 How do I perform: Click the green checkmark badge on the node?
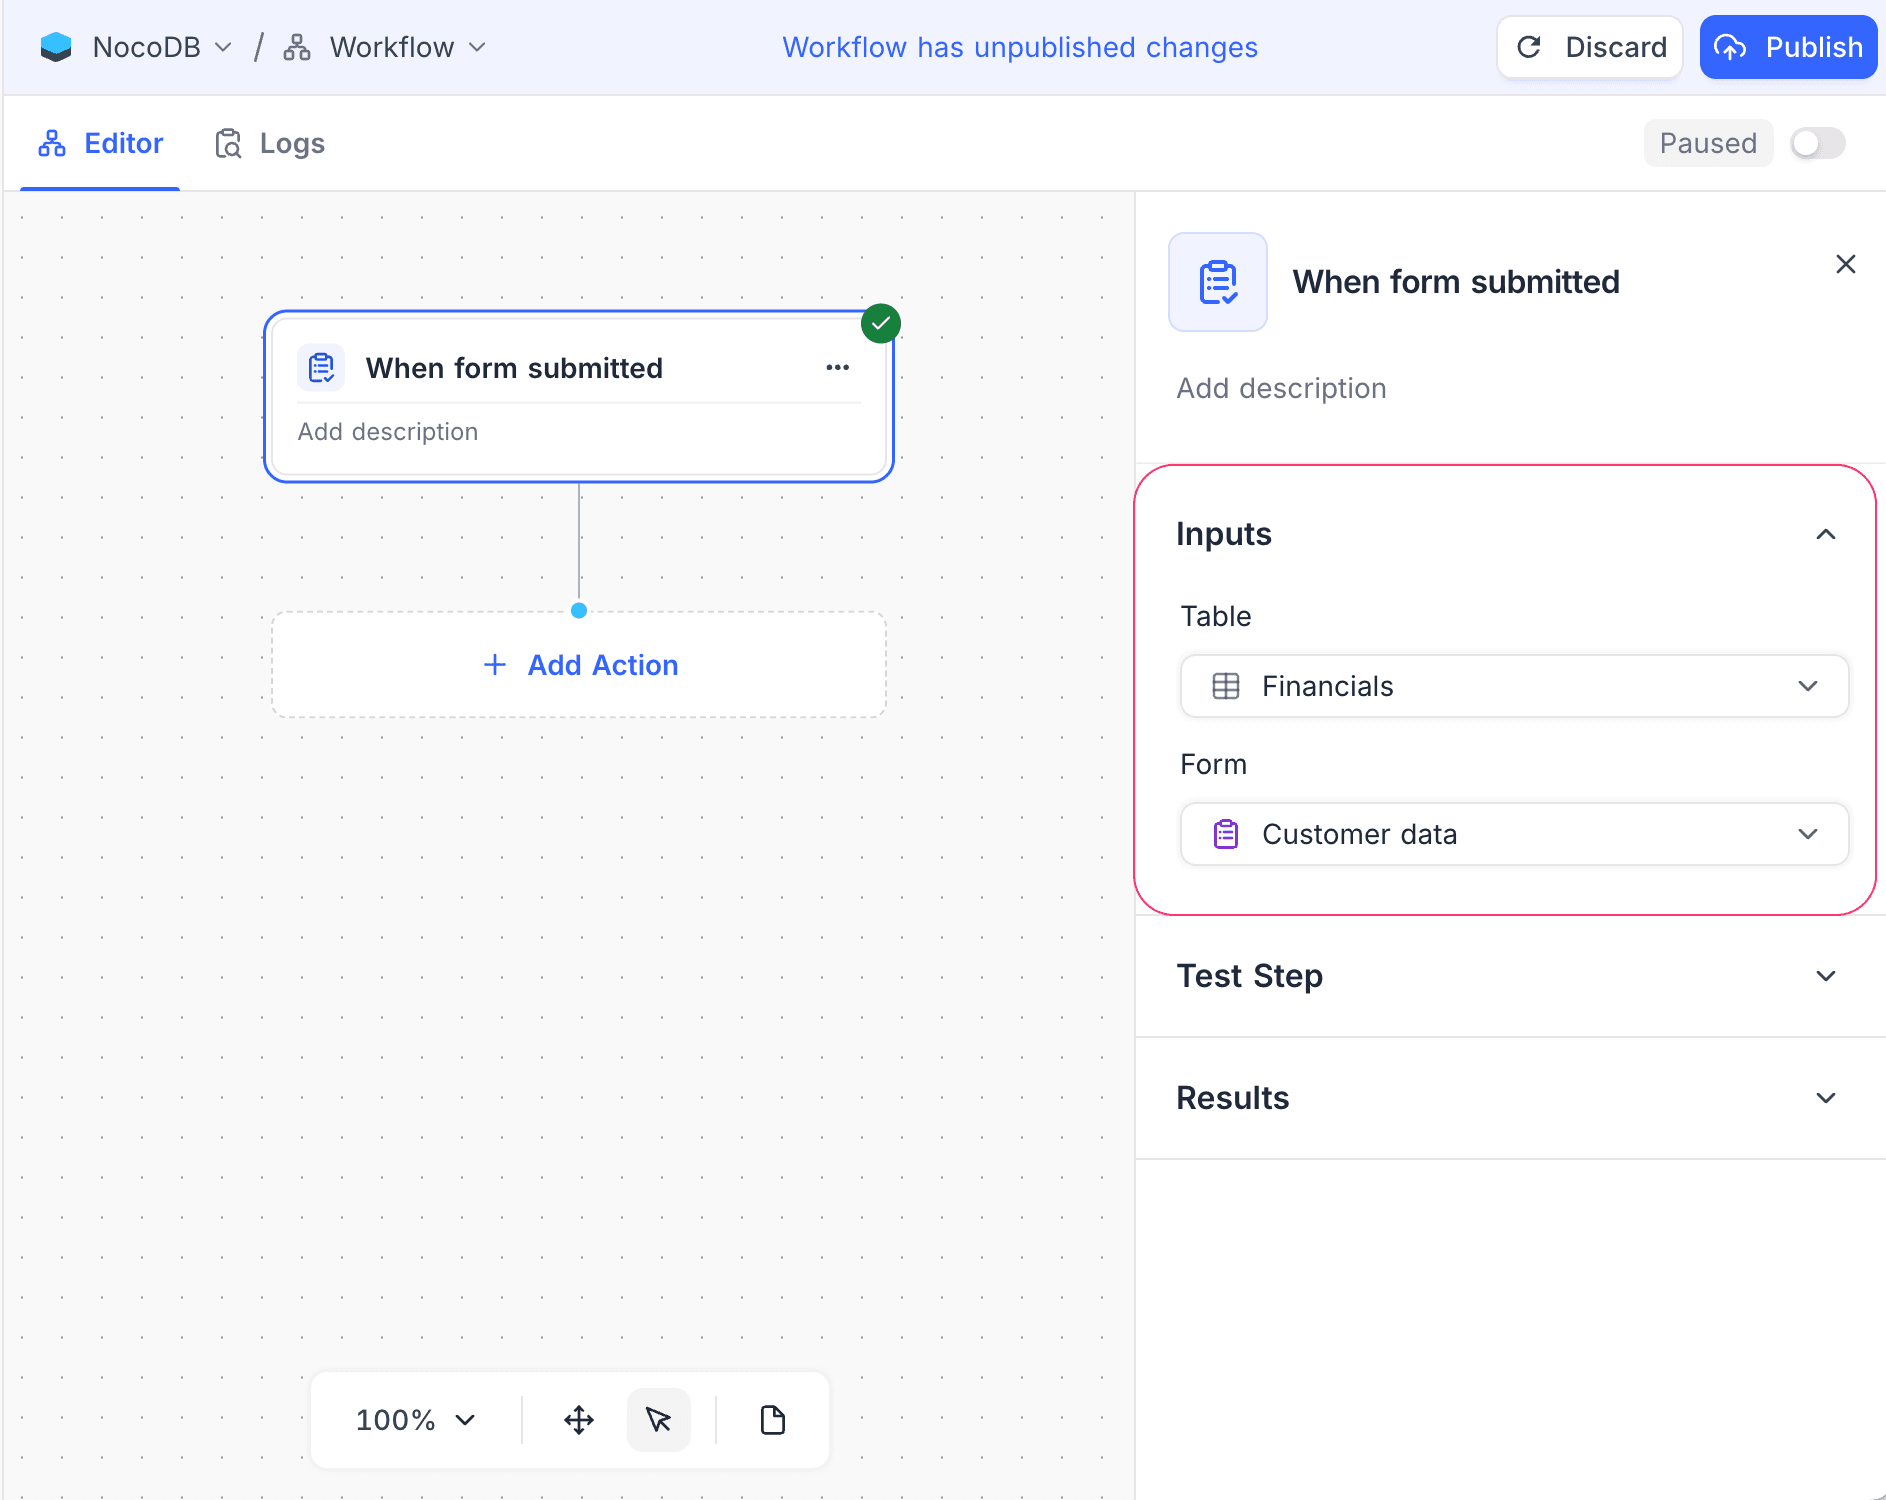879,322
